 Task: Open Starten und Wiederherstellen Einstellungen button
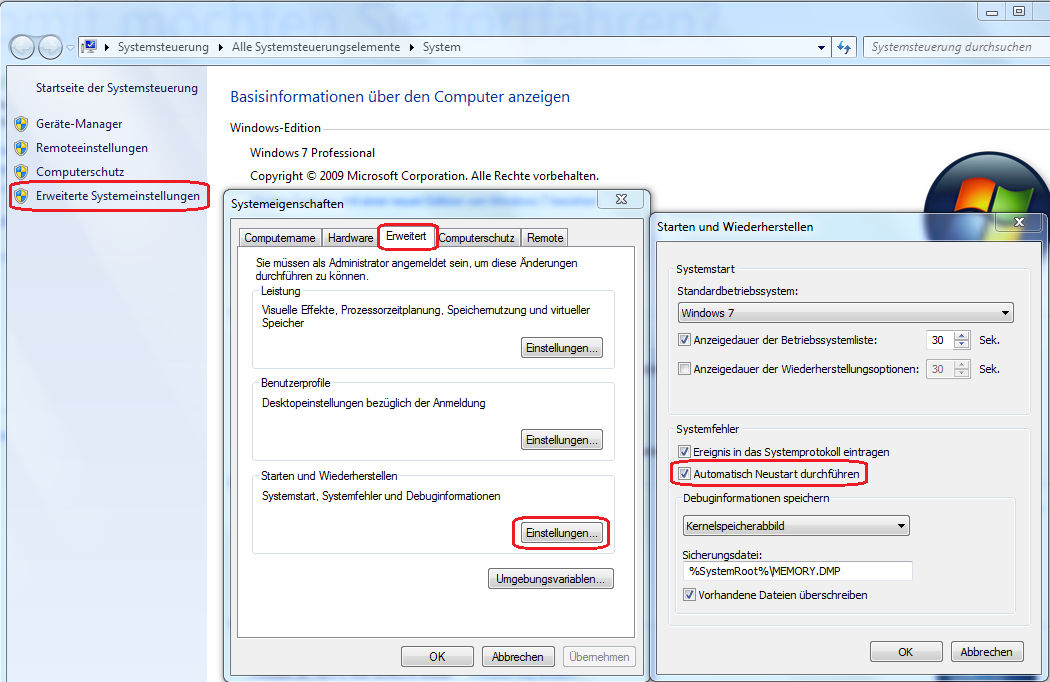click(562, 533)
